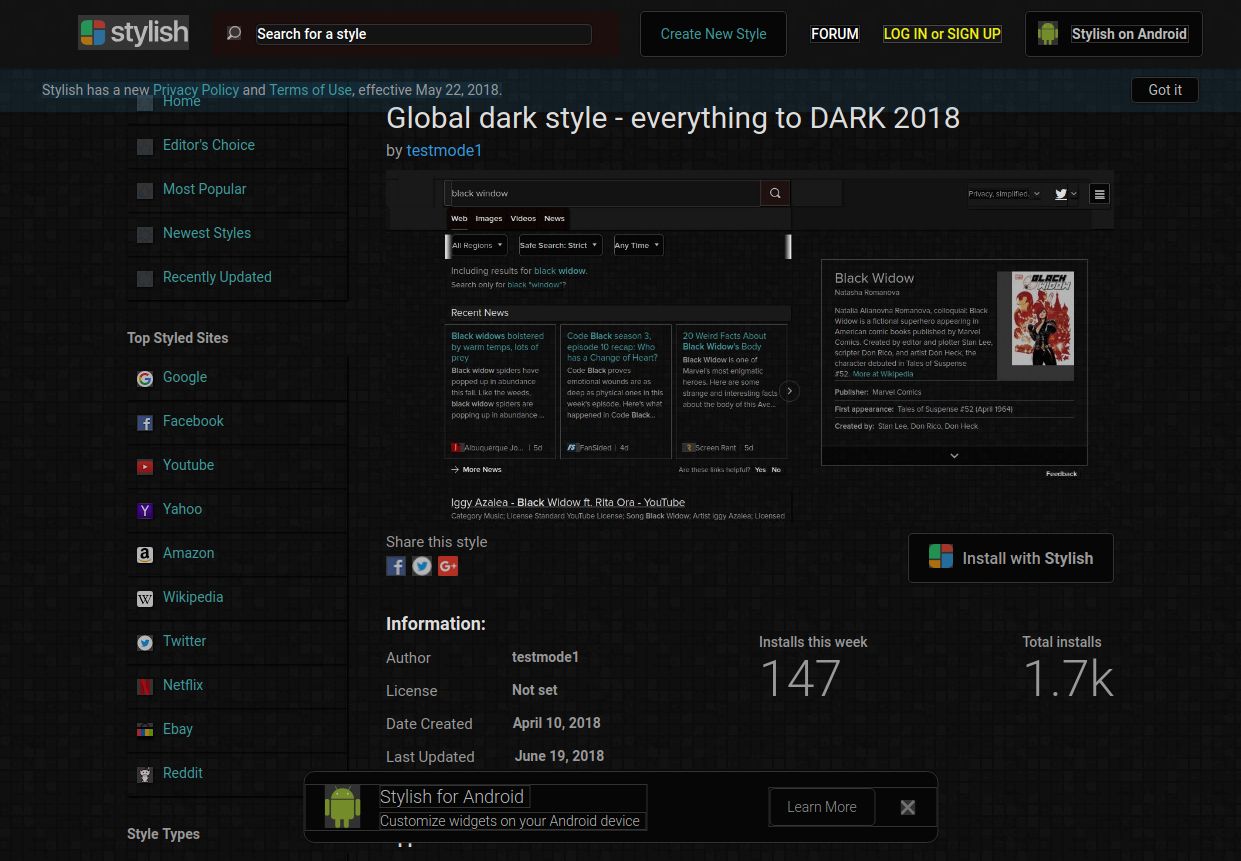Open Google styles link
1241x861 pixels.
185,377
